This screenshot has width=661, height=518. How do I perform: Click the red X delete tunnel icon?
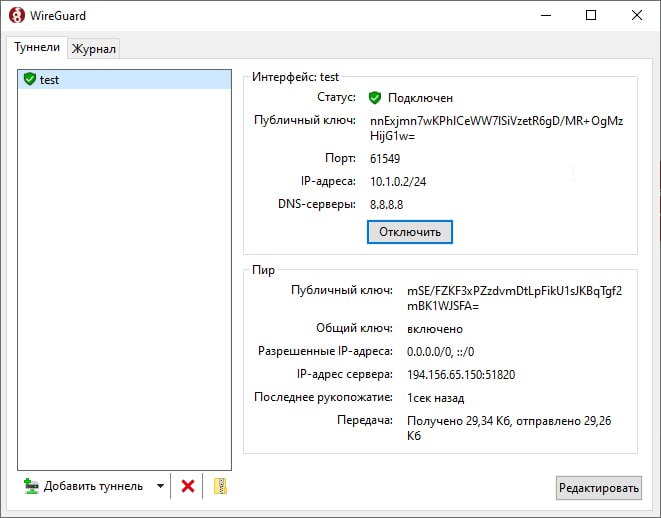click(188, 486)
